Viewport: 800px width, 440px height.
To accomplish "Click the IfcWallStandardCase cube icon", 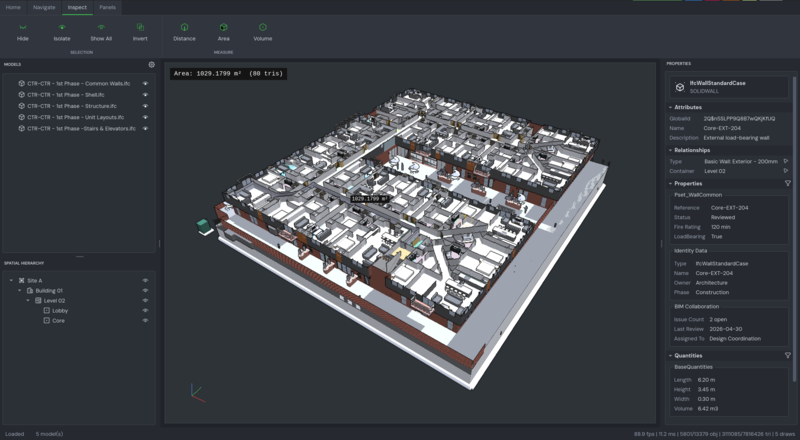I will point(680,87).
